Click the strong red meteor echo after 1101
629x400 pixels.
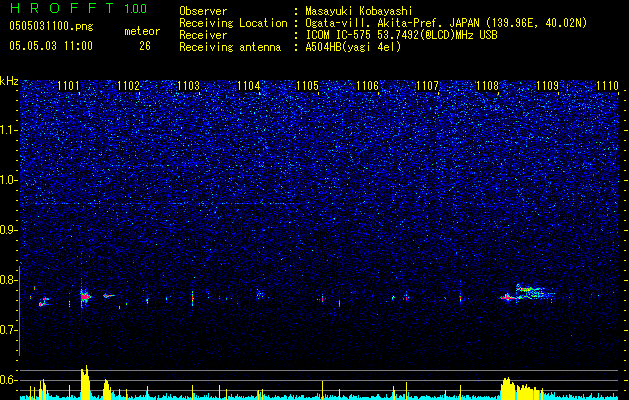pos(85,297)
